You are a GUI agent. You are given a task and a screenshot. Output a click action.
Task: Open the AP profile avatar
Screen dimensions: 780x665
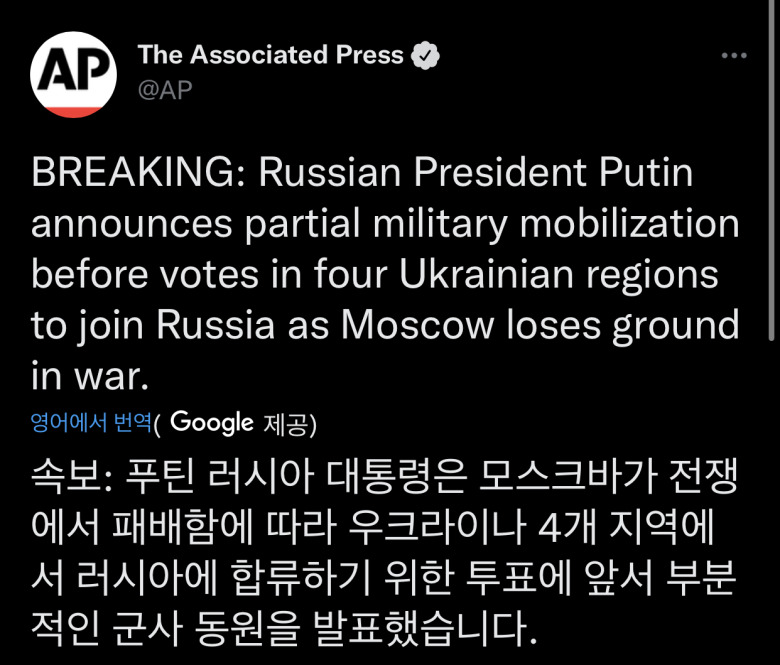click(74, 75)
